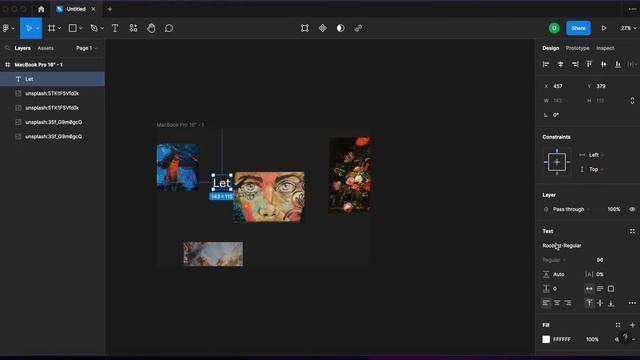640x360 pixels.
Task: Select the Pen tool
Action: pyautogui.click(x=94, y=28)
